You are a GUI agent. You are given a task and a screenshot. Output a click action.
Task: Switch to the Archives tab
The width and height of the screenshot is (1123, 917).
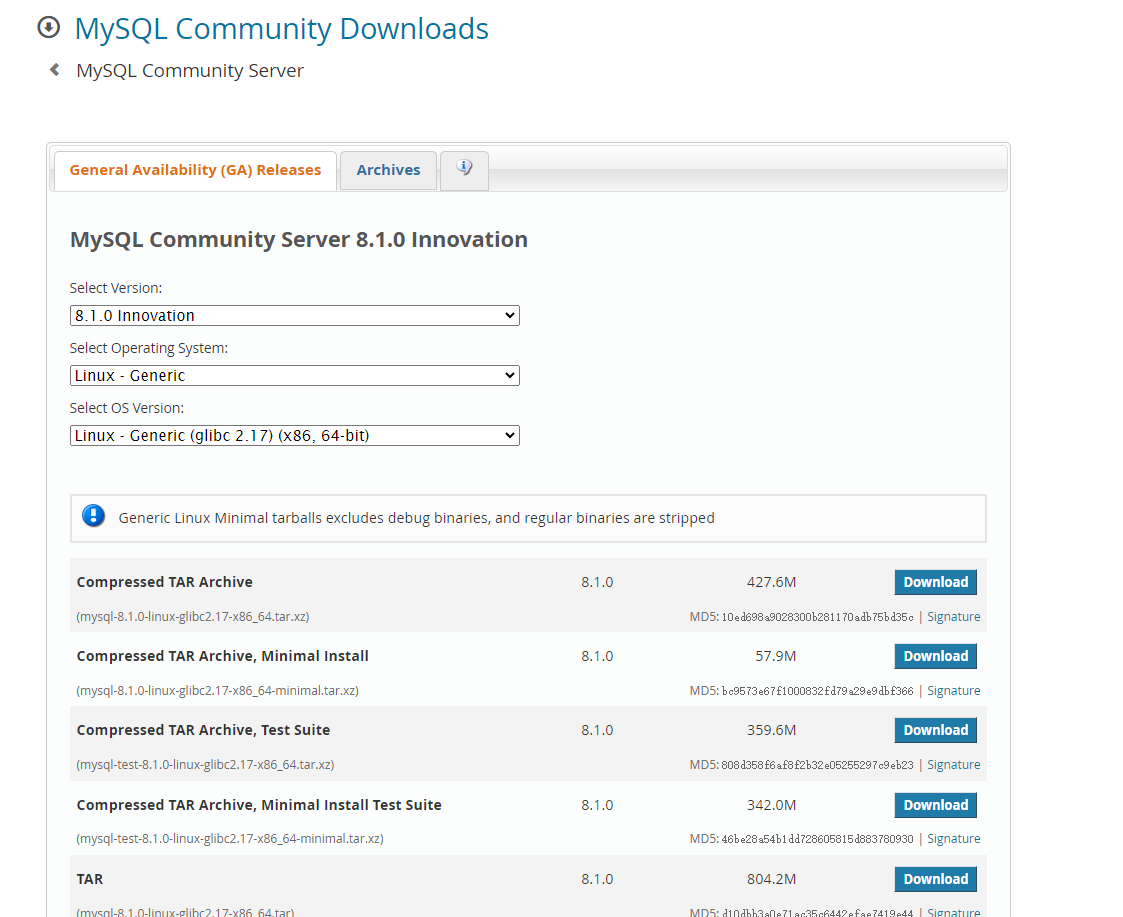point(388,170)
